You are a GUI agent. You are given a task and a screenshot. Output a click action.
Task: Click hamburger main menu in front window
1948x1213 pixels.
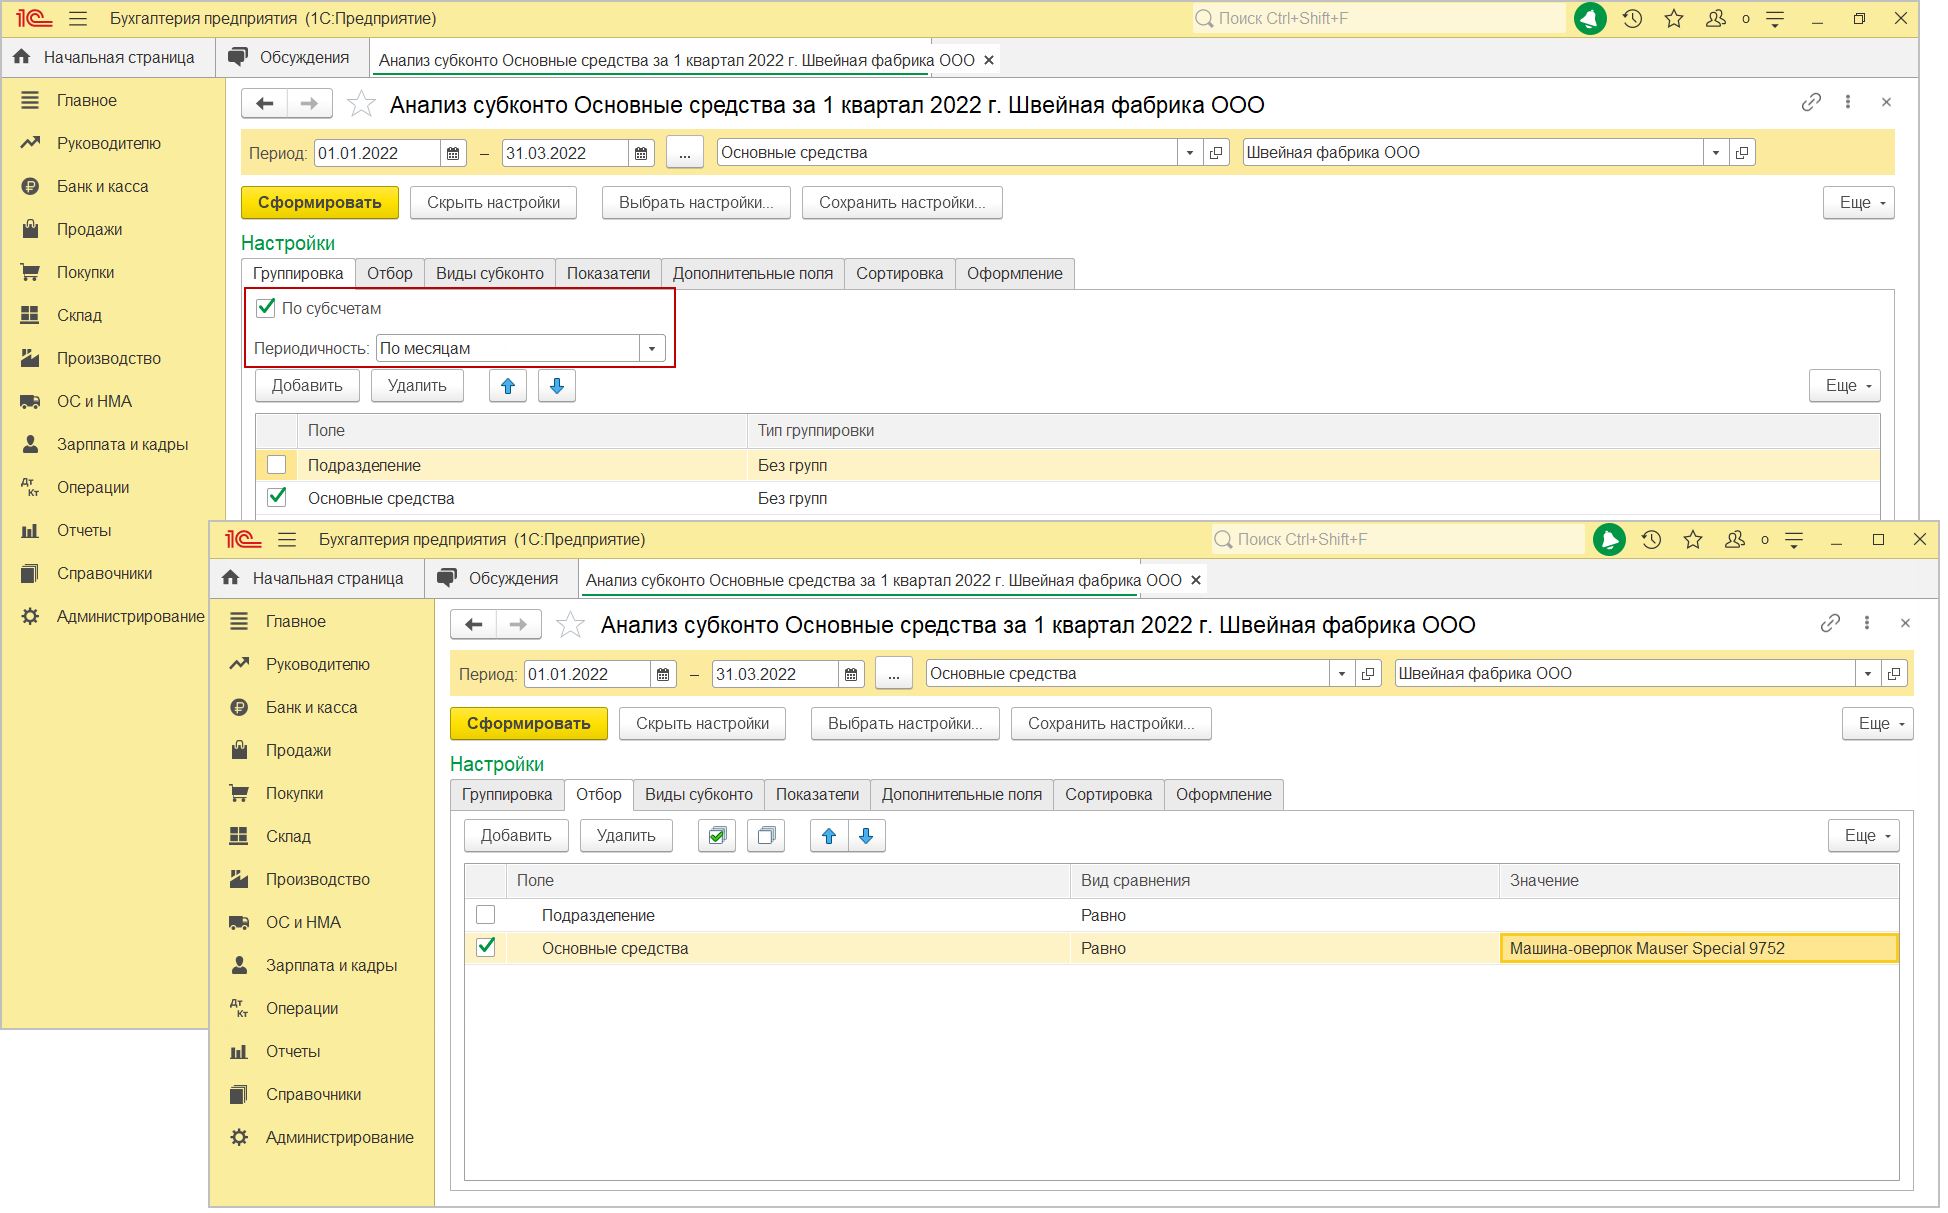[287, 540]
